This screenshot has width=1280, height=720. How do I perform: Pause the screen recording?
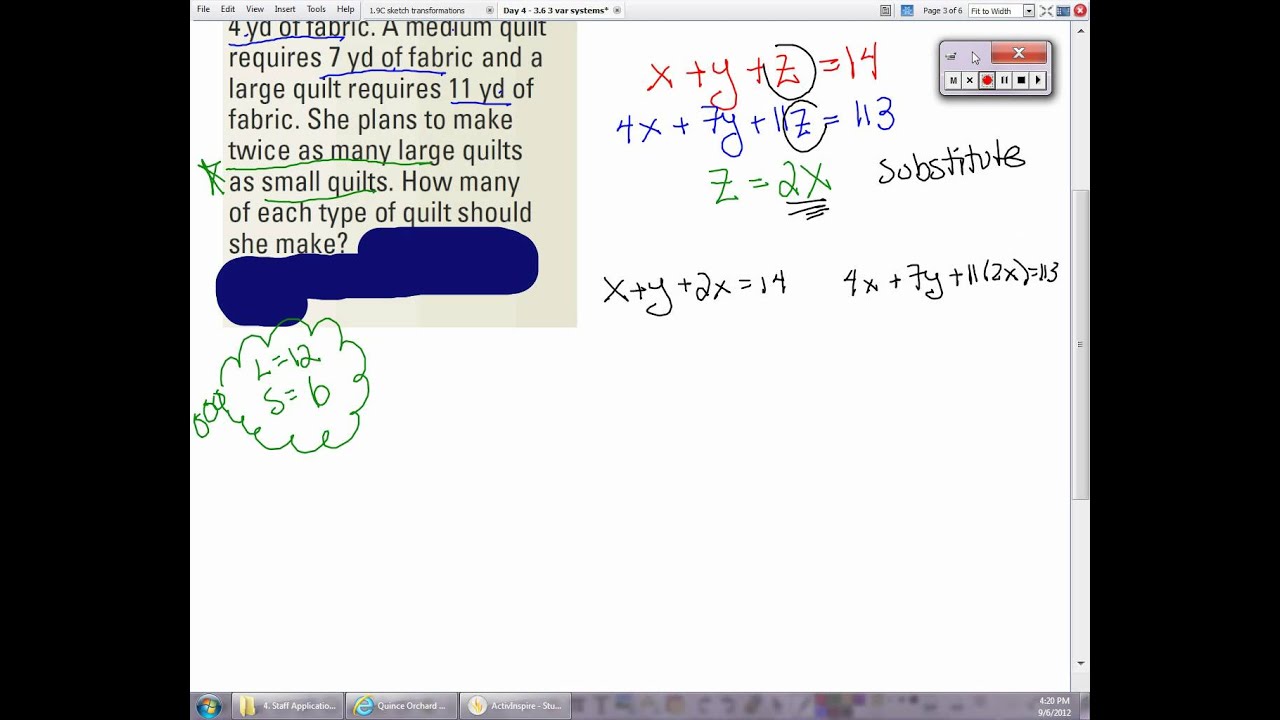pyautogui.click(x=1004, y=80)
